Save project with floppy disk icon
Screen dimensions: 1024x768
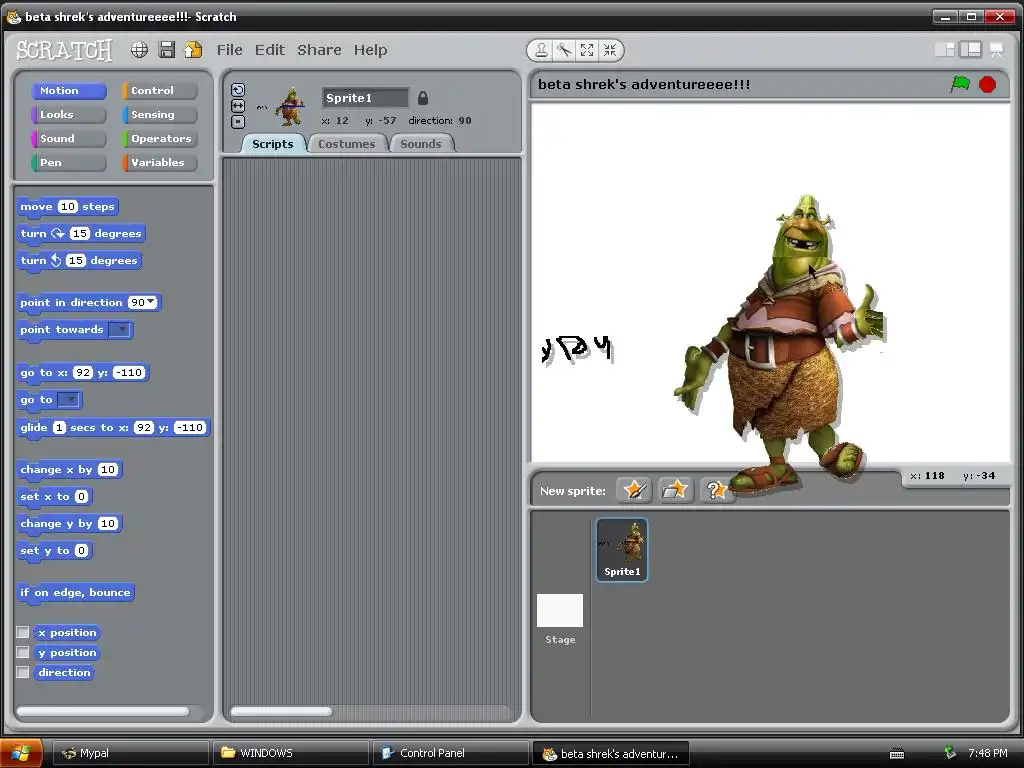(167, 50)
